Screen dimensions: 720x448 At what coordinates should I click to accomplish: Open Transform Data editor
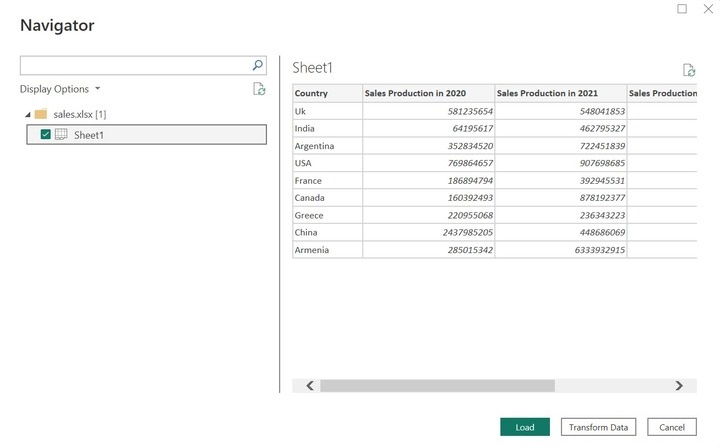tap(598, 427)
